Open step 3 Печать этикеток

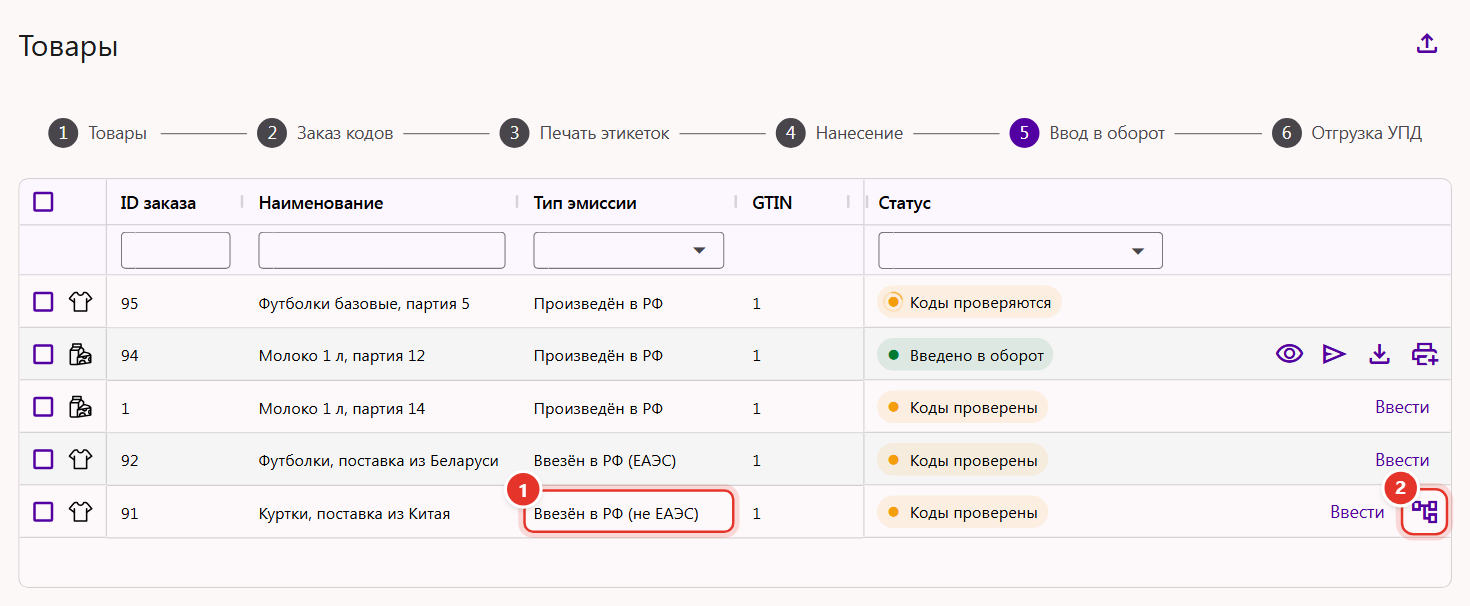click(x=584, y=133)
